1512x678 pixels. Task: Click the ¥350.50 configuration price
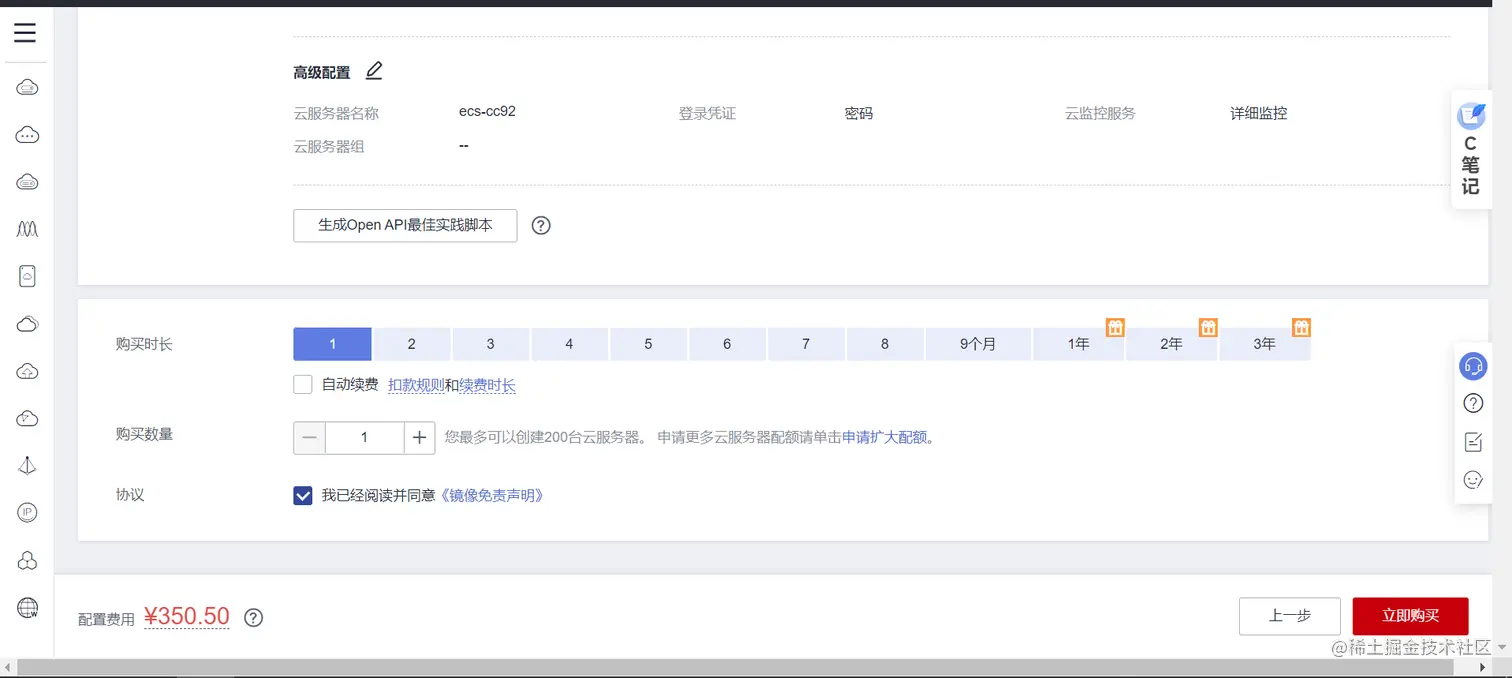coord(187,616)
